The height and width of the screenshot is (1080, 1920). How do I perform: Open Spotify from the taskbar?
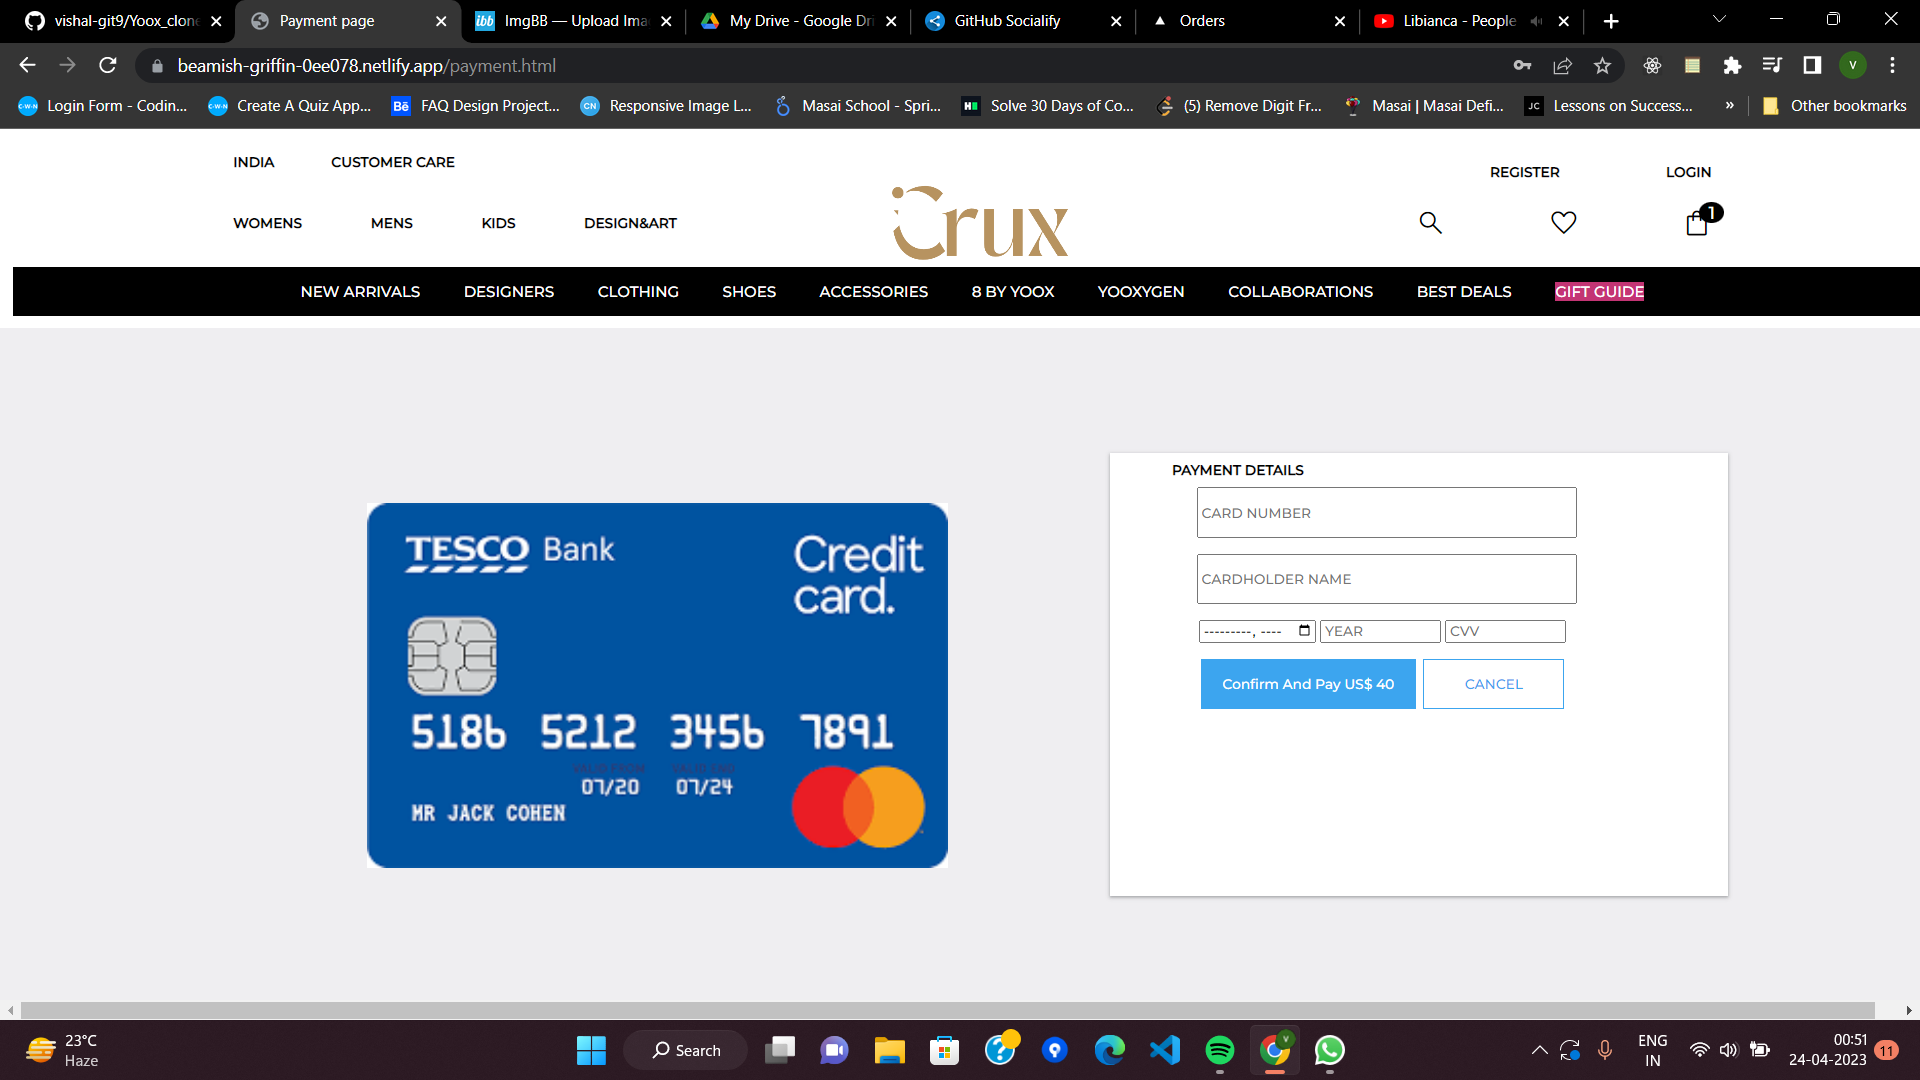[1219, 1050]
